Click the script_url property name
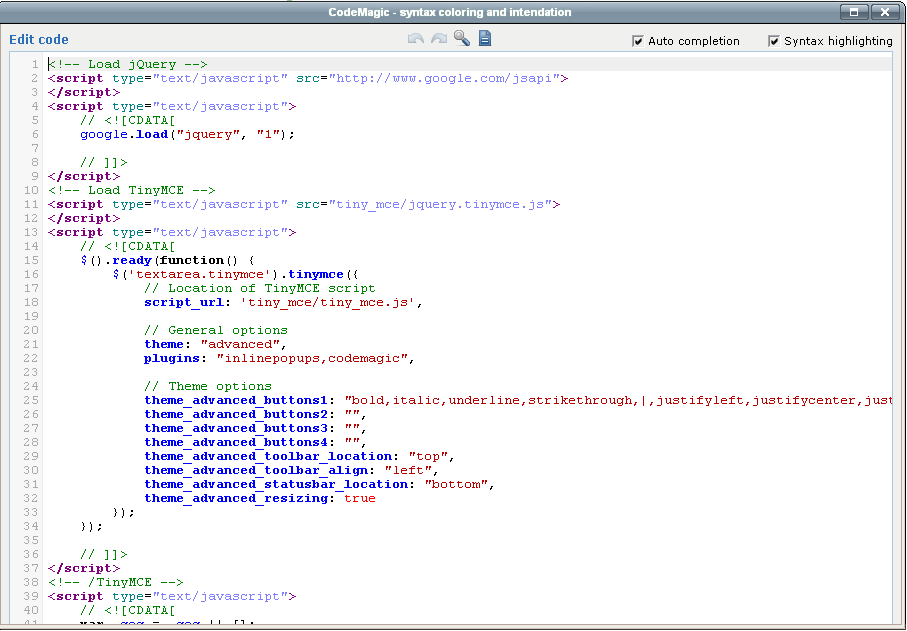The height and width of the screenshot is (631, 907). [184, 302]
